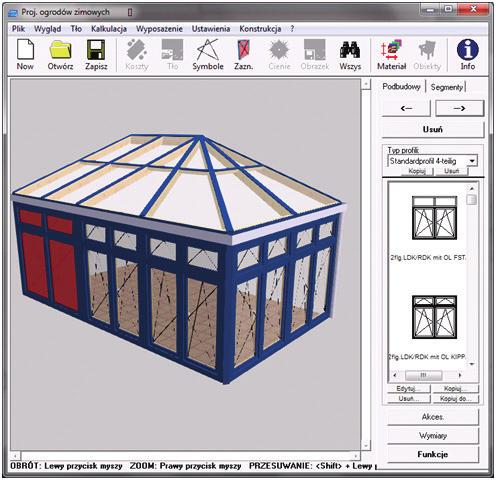This screenshot has width=496, height=480.
Task: Open the Akces. button
Action: [433, 417]
